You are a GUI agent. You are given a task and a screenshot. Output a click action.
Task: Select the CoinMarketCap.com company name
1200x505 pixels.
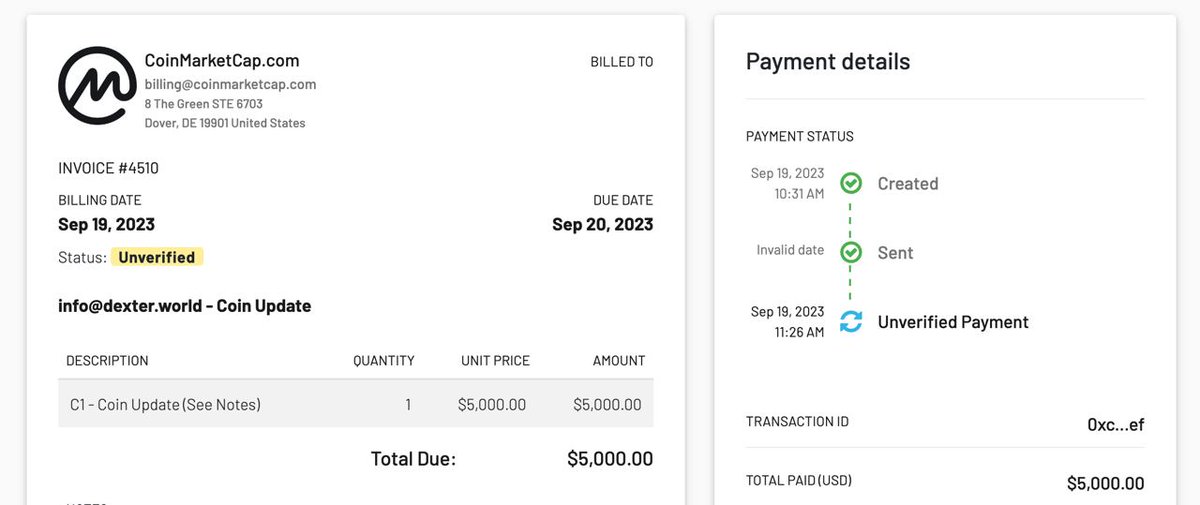point(222,60)
